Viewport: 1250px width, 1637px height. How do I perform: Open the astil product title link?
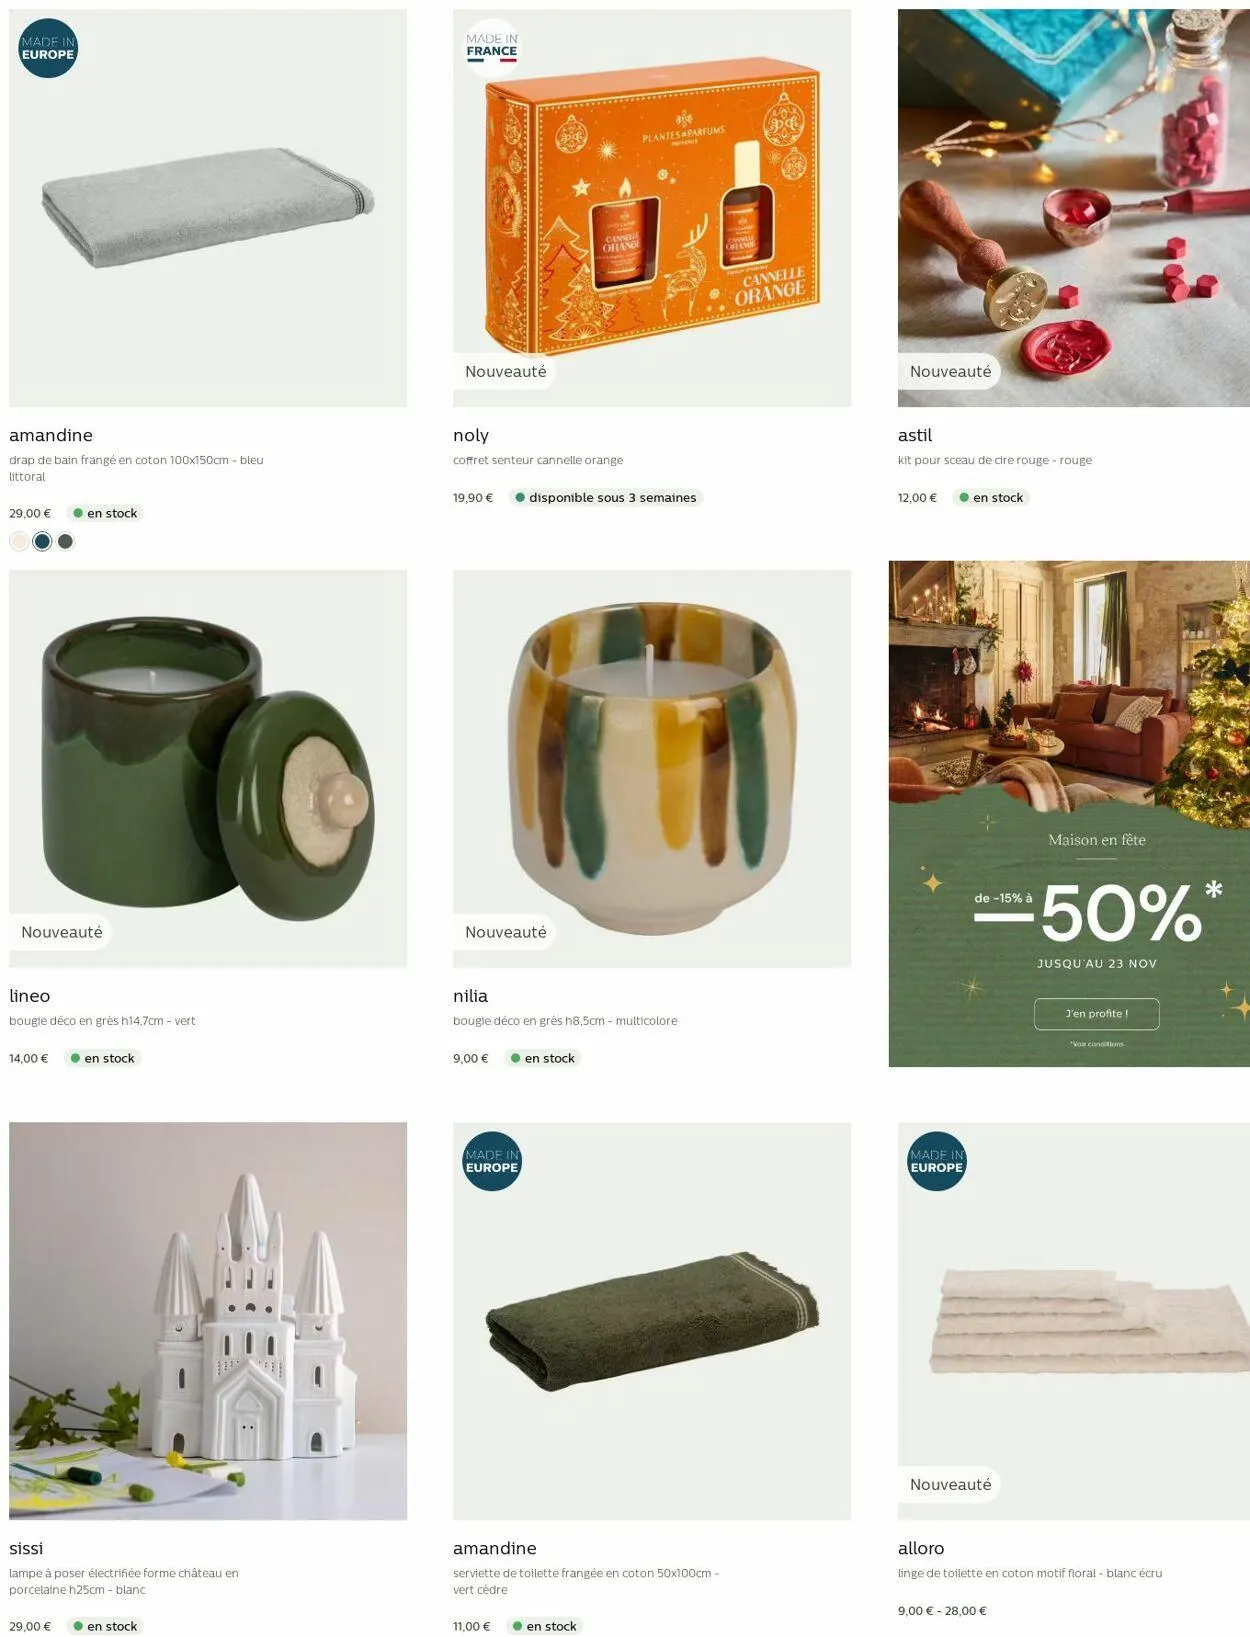pyautogui.click(x=915, y=435)
